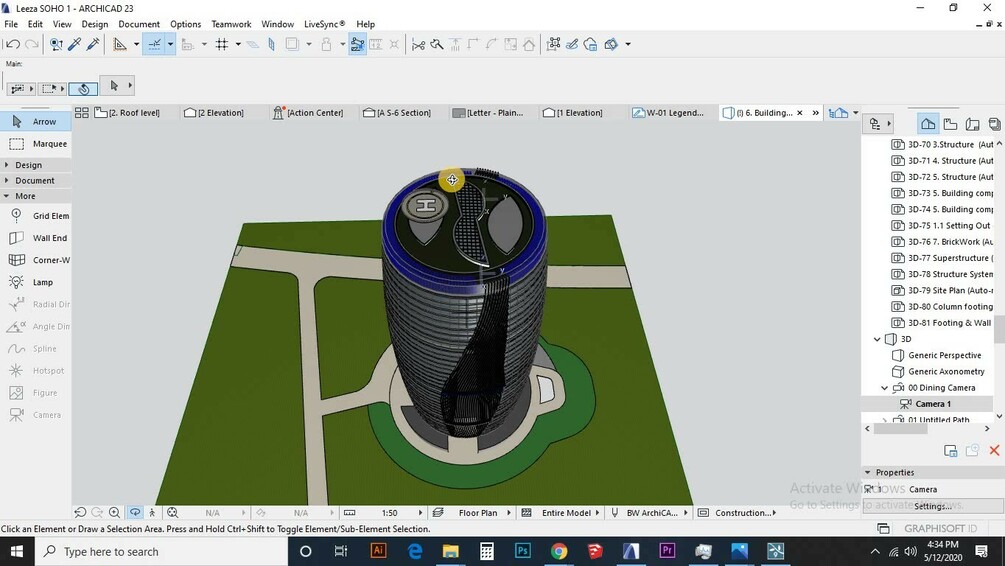Collapse the More toolbox group
Image resolution: width=1005 pixels, height=566 pixels.
[36, 196]
